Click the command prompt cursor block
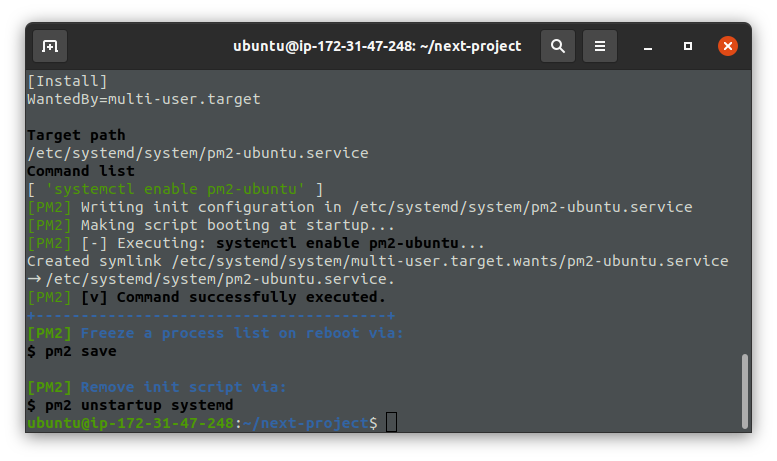 tap(391, 422)
